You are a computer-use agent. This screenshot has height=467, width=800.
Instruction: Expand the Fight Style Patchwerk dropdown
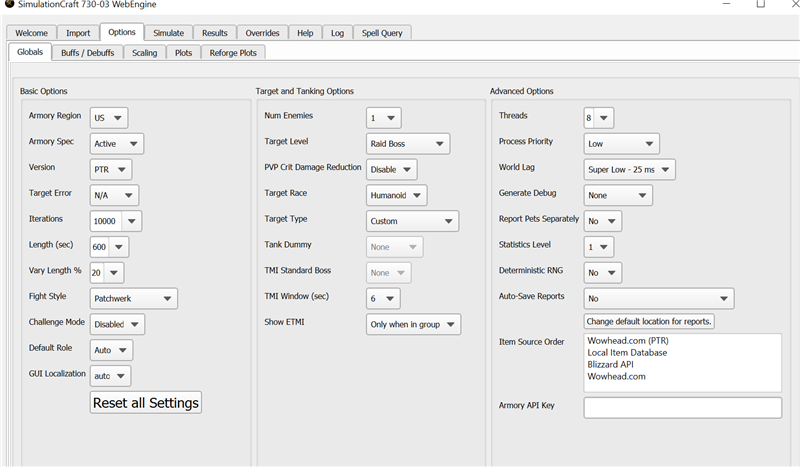coord(133,298)
